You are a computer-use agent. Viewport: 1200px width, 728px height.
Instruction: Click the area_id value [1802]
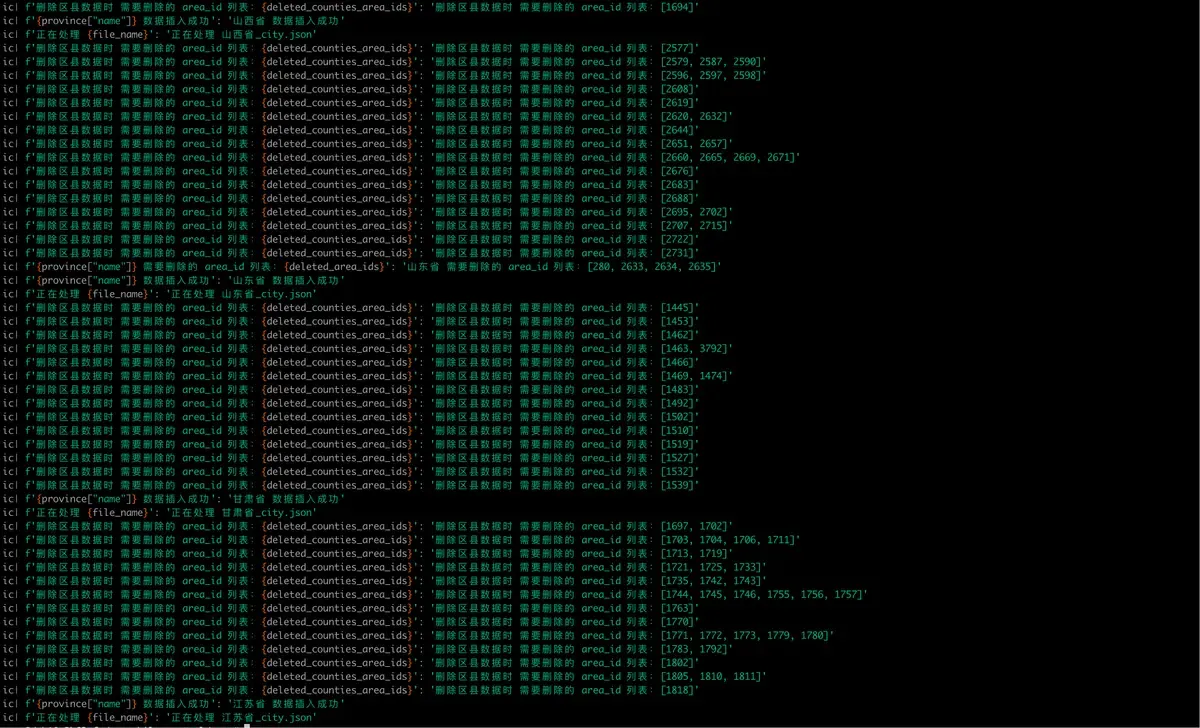pos(677,663)
